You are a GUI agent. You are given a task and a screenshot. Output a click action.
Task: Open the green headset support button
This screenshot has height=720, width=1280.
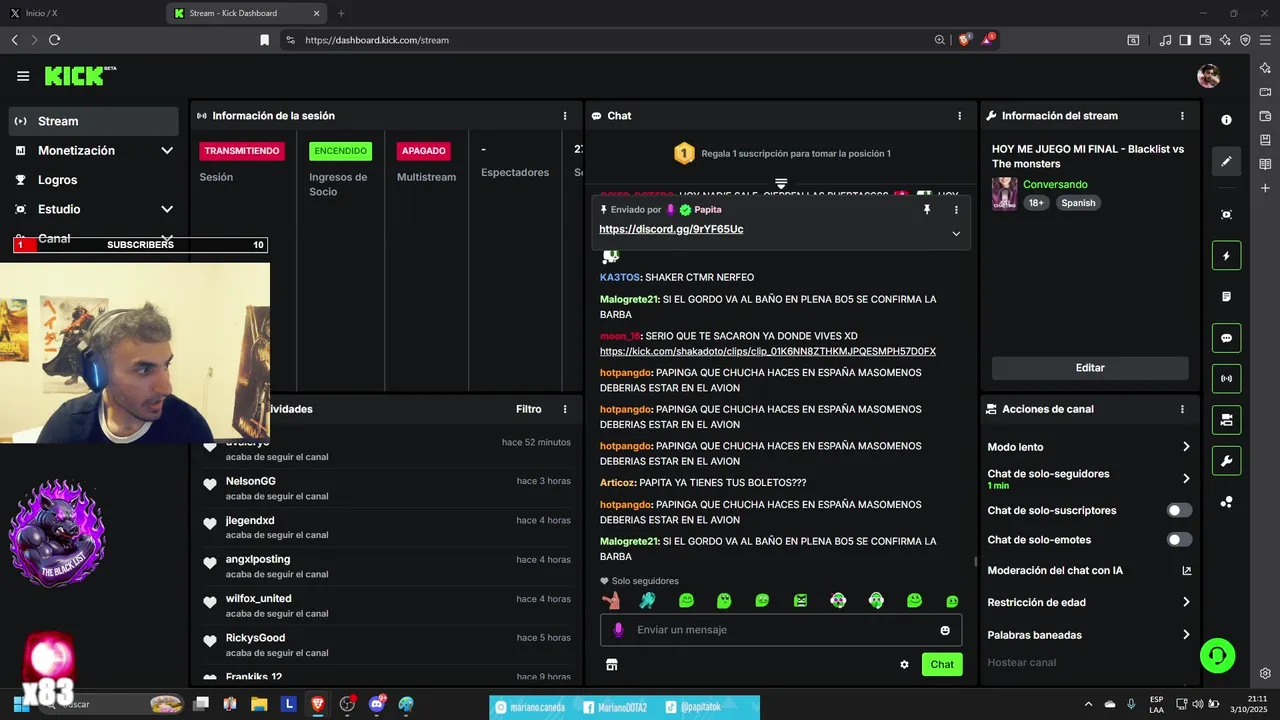(1217, 655)
